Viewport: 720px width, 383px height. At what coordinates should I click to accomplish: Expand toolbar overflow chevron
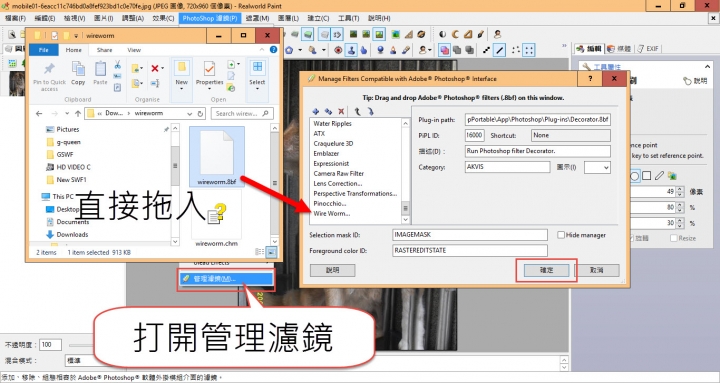[x=564, y=45]
